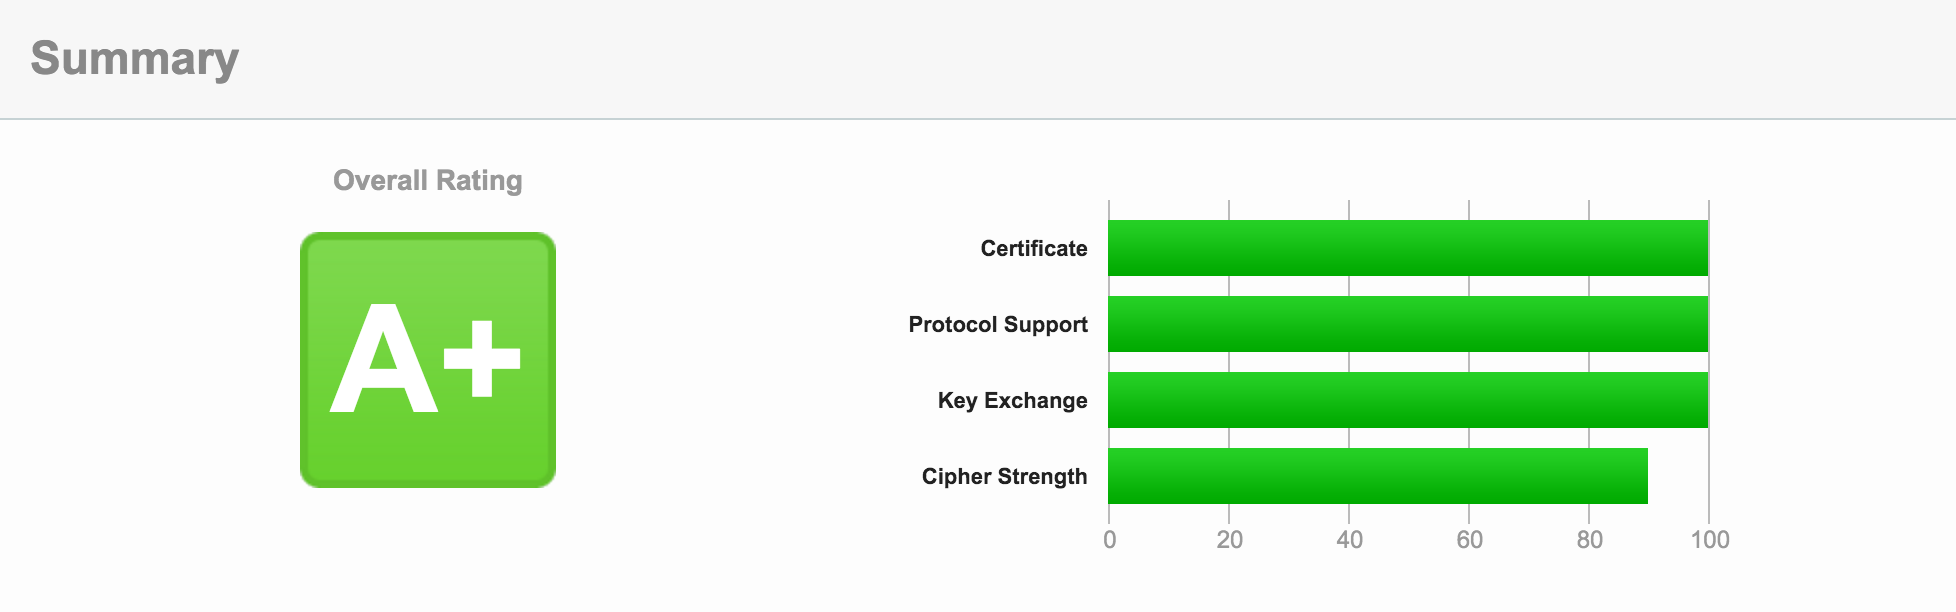Click the 100 axis tick label

[x=1709, y=540]
